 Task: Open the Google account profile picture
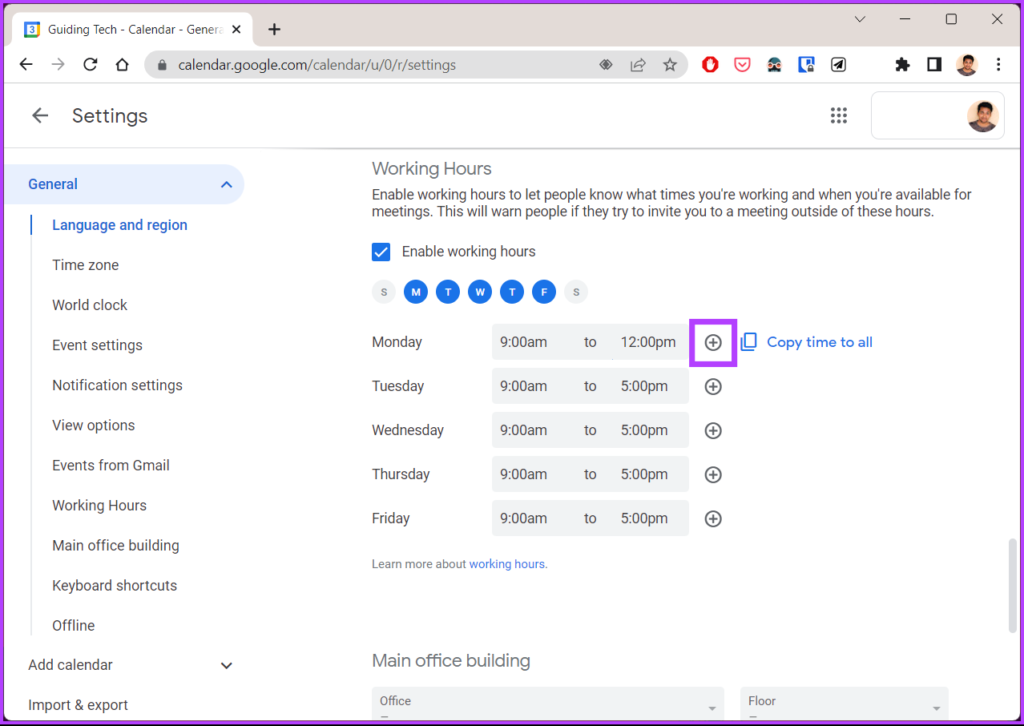(983, 116)
